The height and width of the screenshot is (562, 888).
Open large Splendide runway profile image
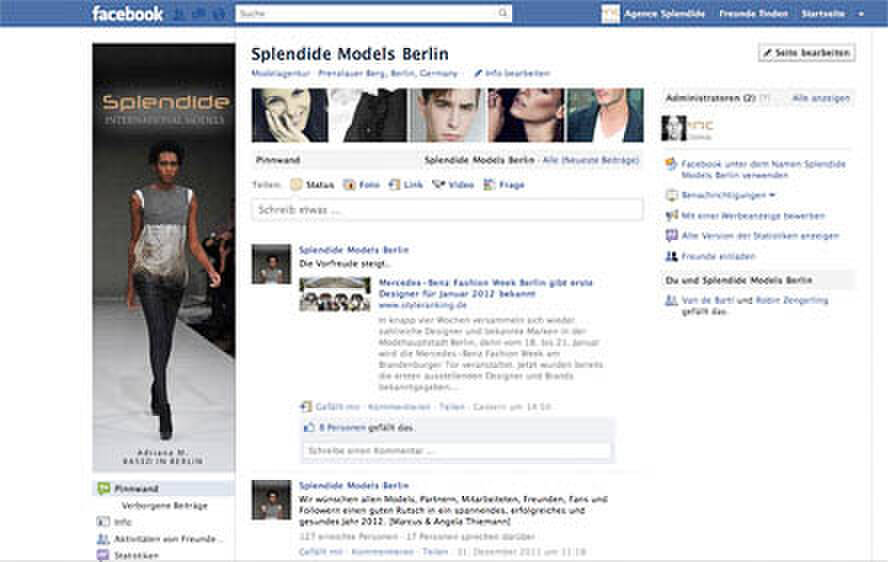tap(164, 257)
